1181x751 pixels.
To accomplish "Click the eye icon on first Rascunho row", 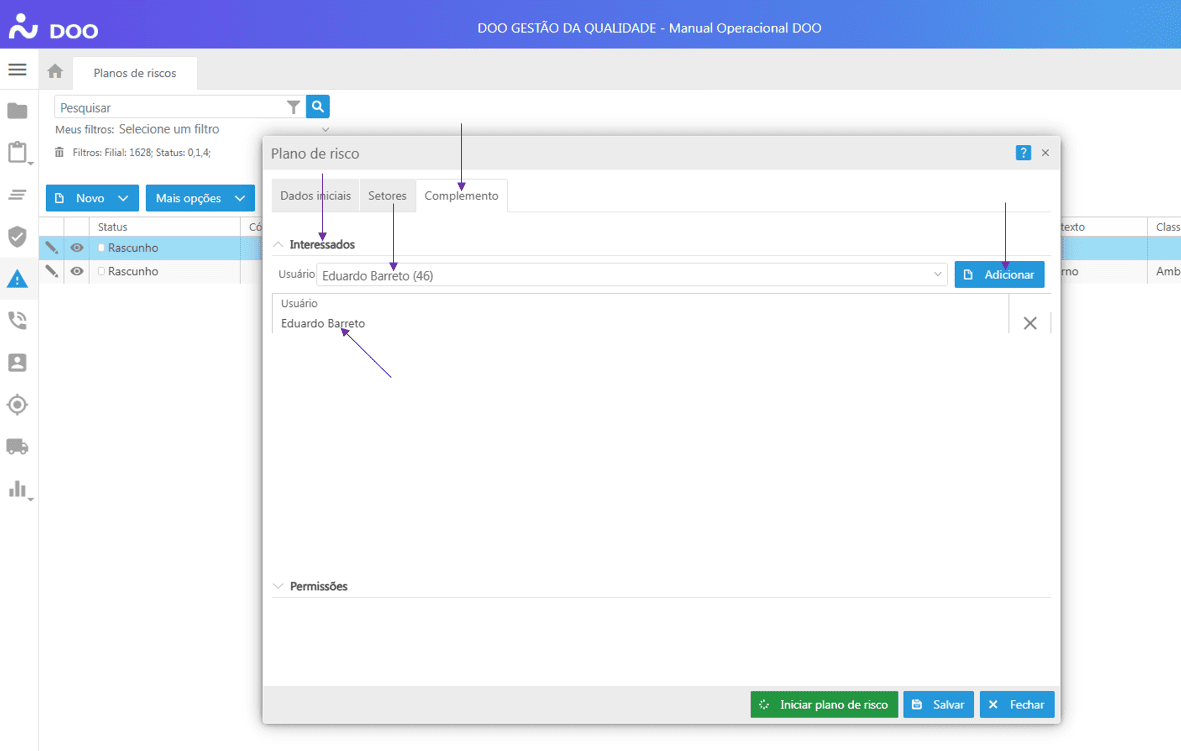I will pyautogui.click(x=77, y=248).
